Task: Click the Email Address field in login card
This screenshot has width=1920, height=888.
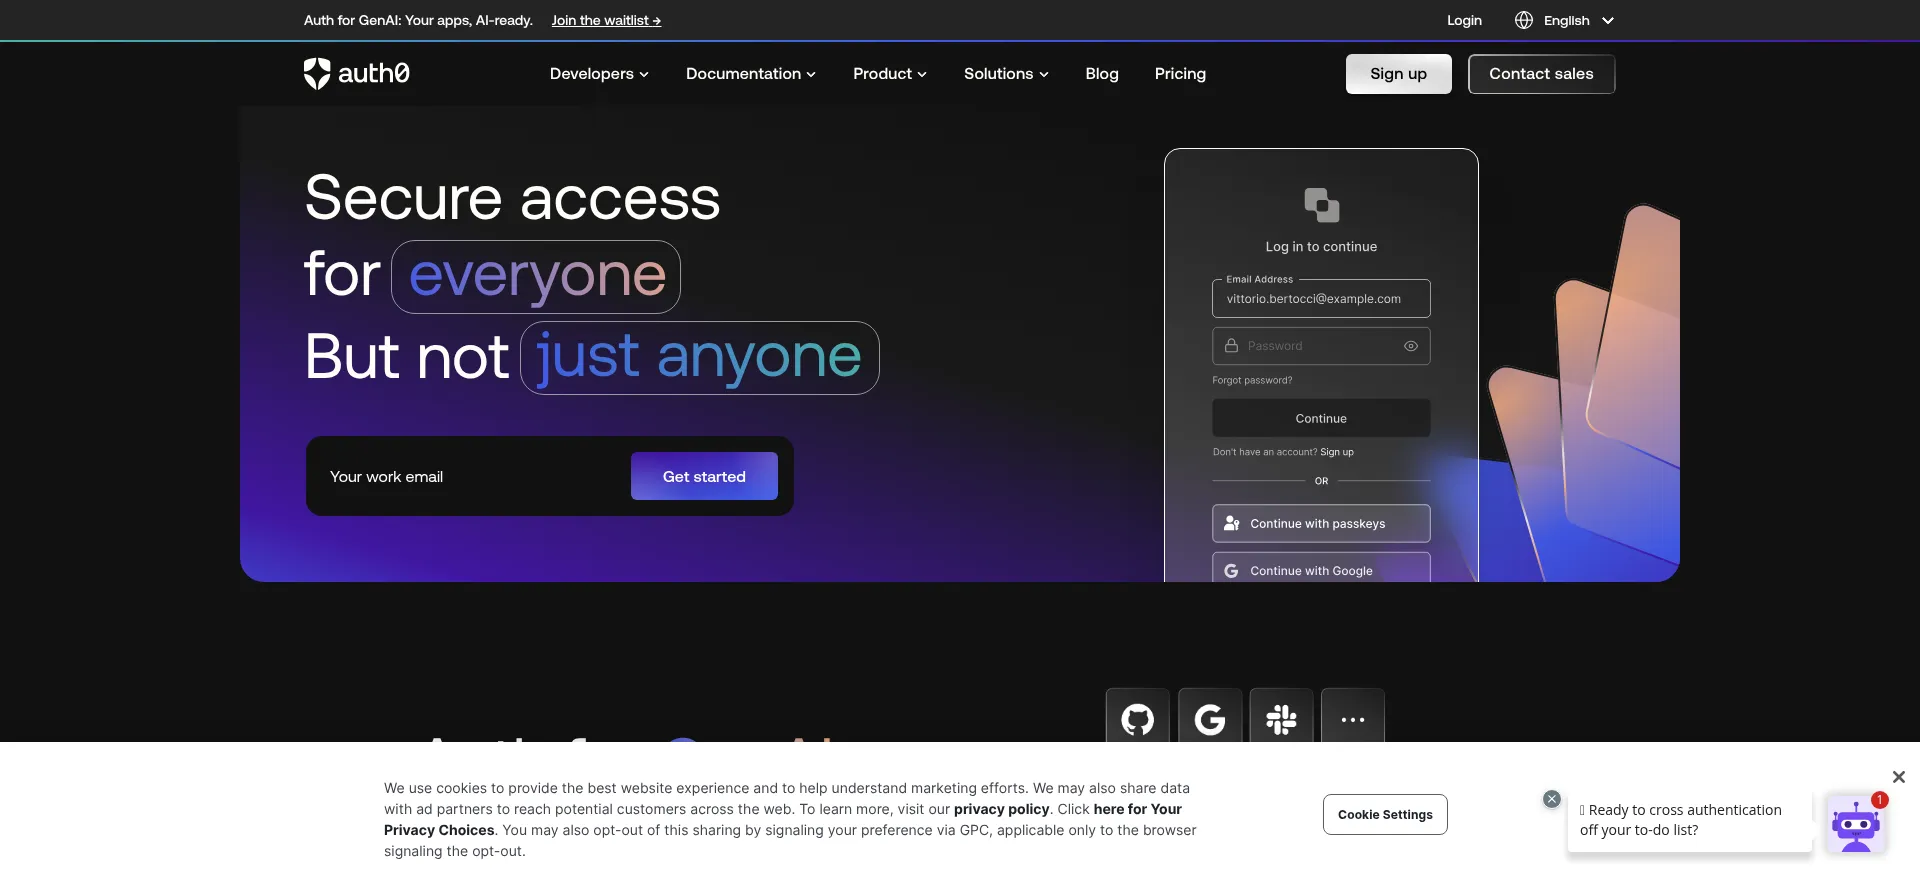Action: coord(1321,298)
